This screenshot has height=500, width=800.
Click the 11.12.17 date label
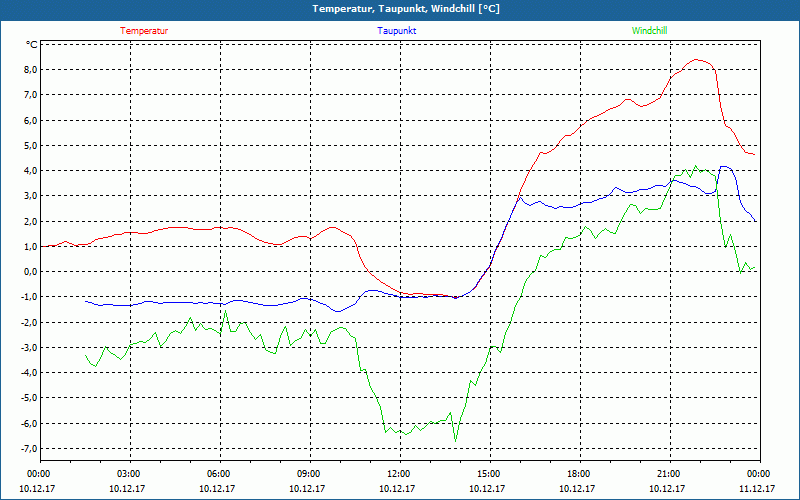coord(757,488)
